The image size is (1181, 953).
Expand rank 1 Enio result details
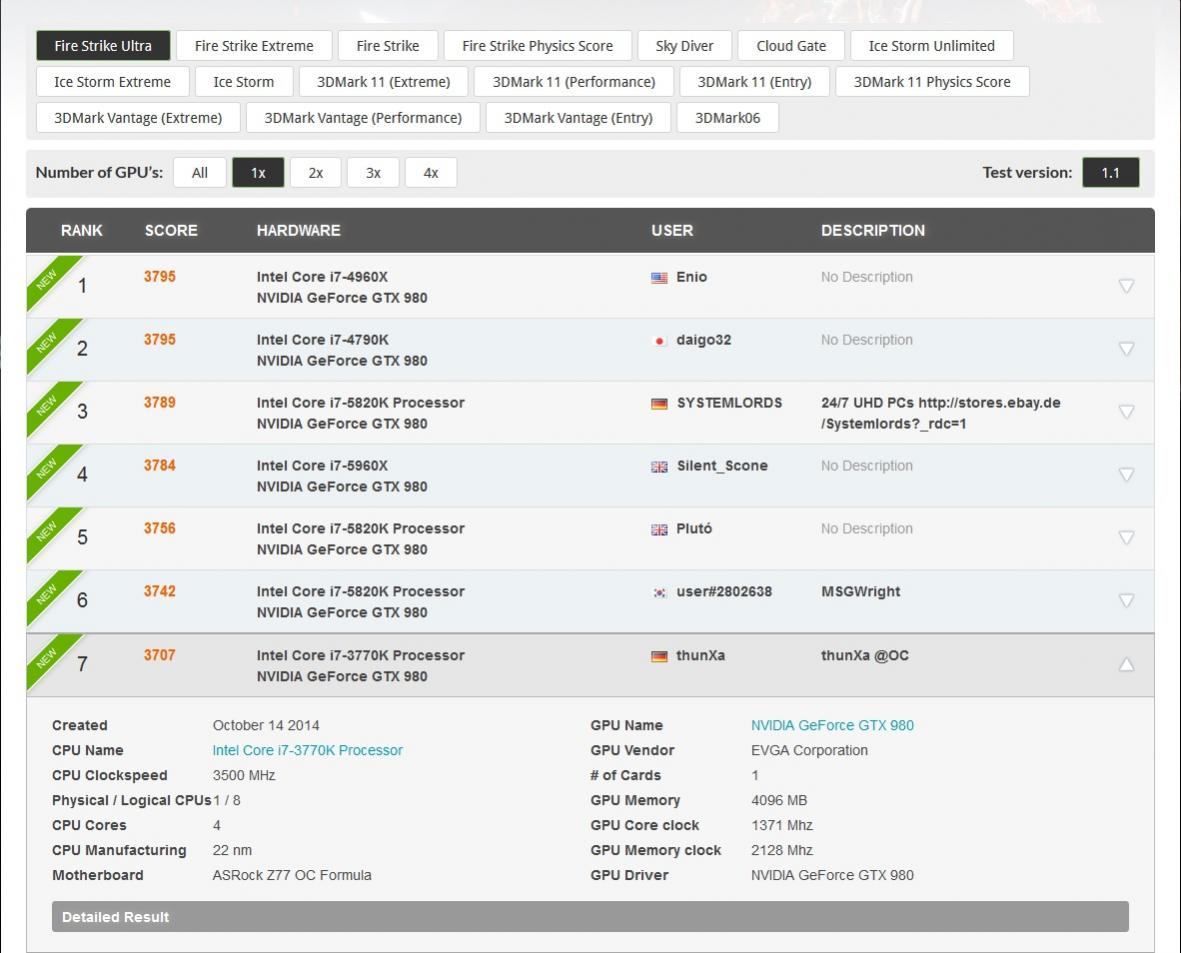click(x=1126, y=286)
